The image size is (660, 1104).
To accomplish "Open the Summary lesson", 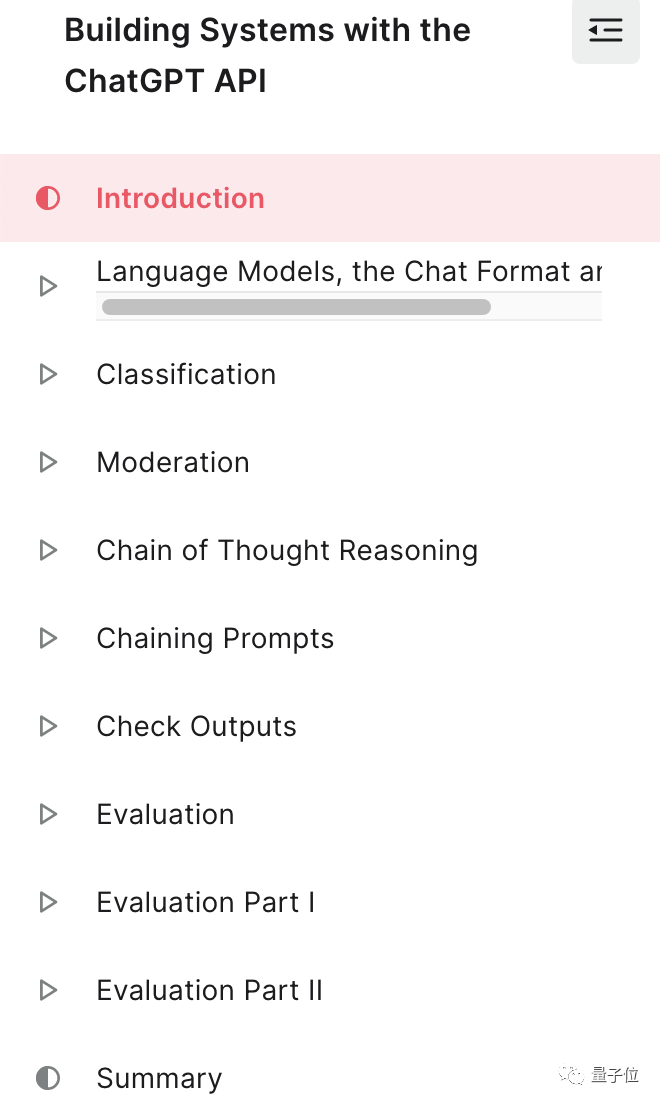I will [x=159, y=1078].
